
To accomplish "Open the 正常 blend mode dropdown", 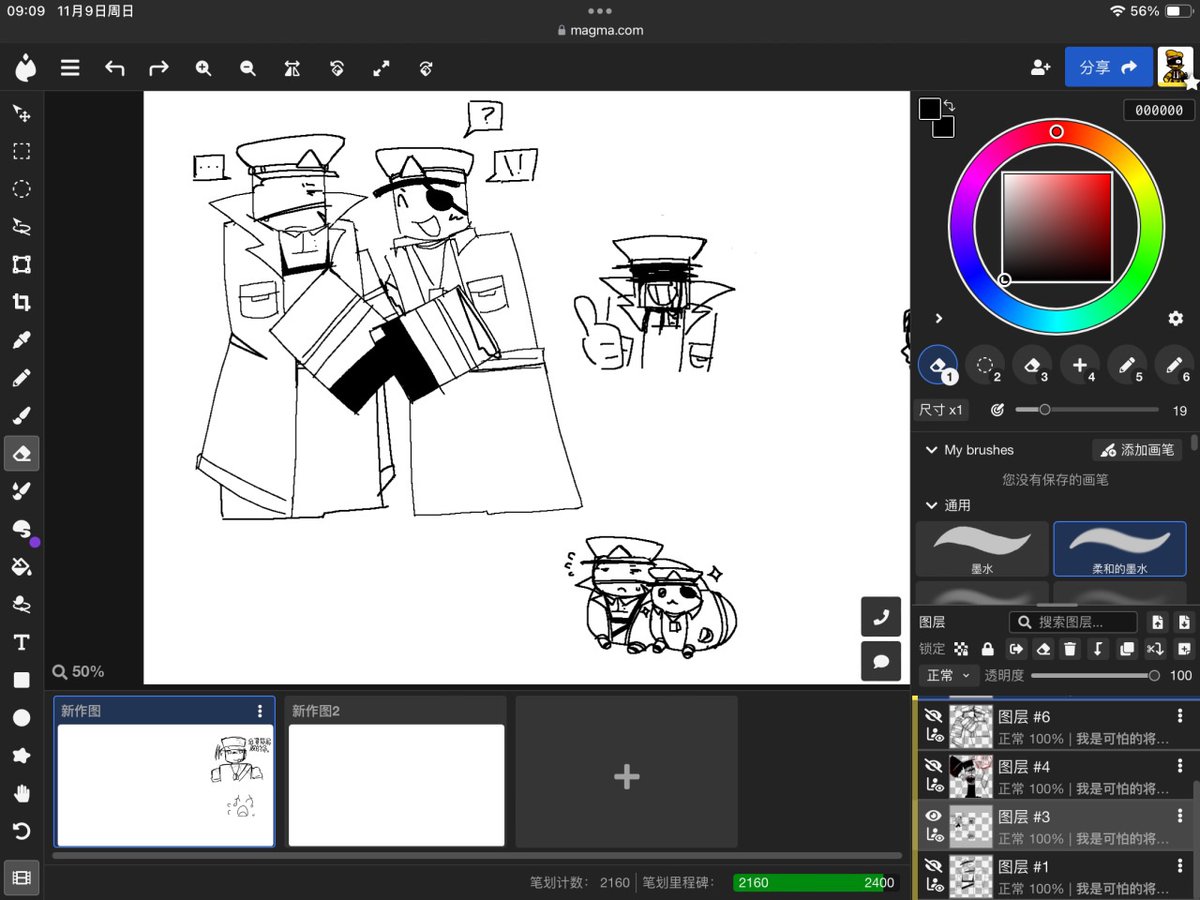I will (947, 675).
